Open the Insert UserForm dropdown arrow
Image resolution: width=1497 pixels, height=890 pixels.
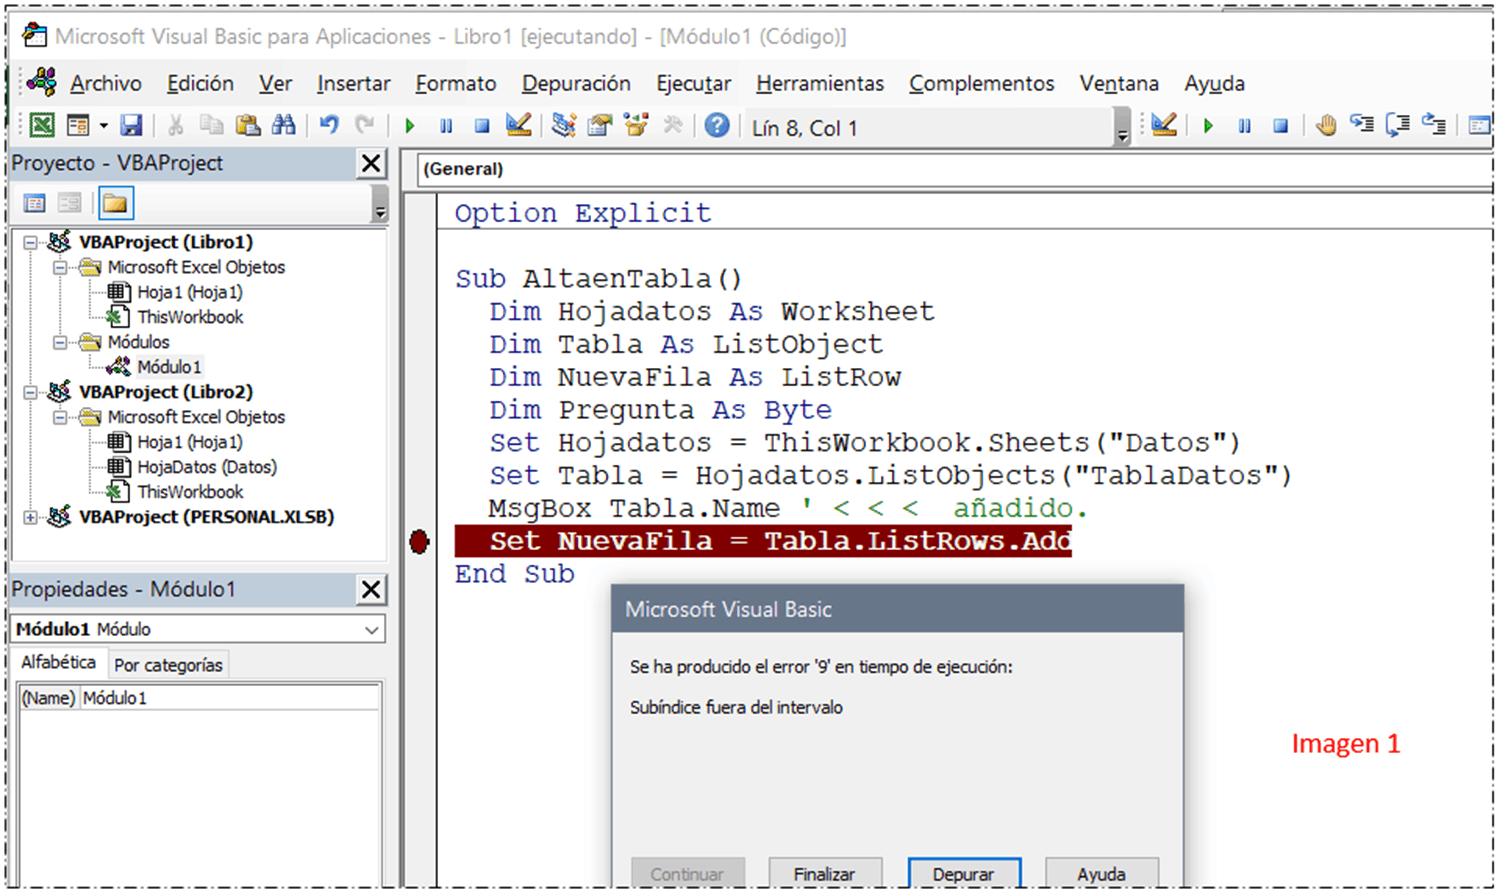tap(103, 126)
